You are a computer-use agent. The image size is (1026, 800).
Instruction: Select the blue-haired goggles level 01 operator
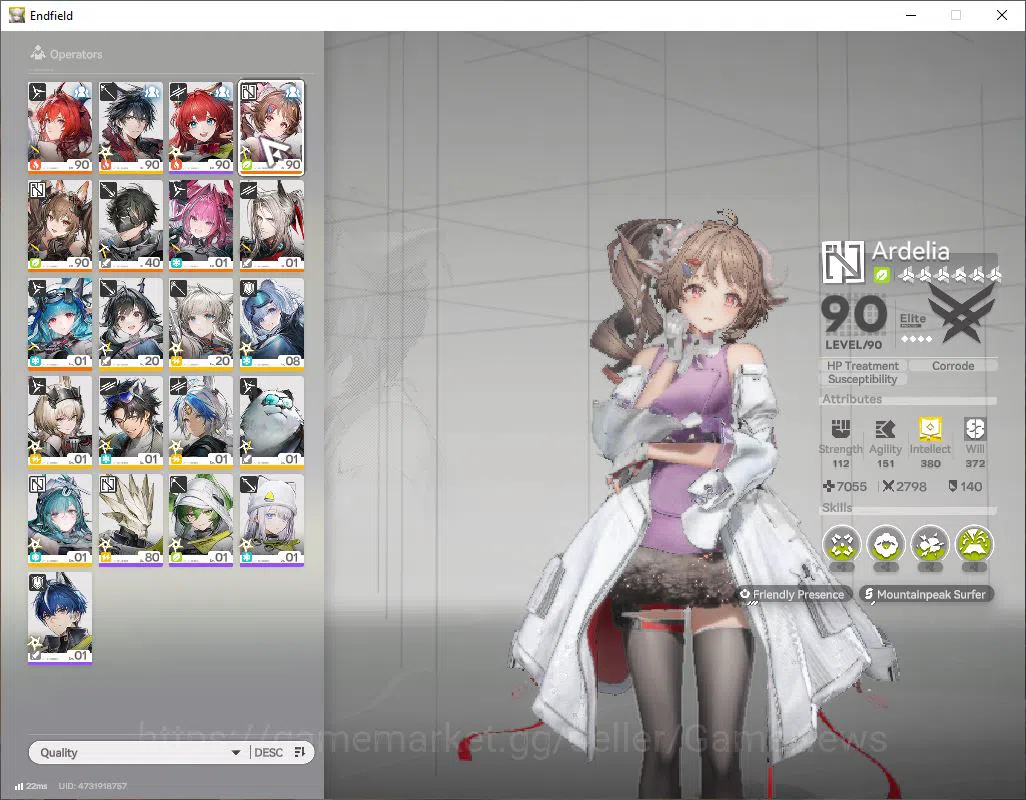(60, 323)
